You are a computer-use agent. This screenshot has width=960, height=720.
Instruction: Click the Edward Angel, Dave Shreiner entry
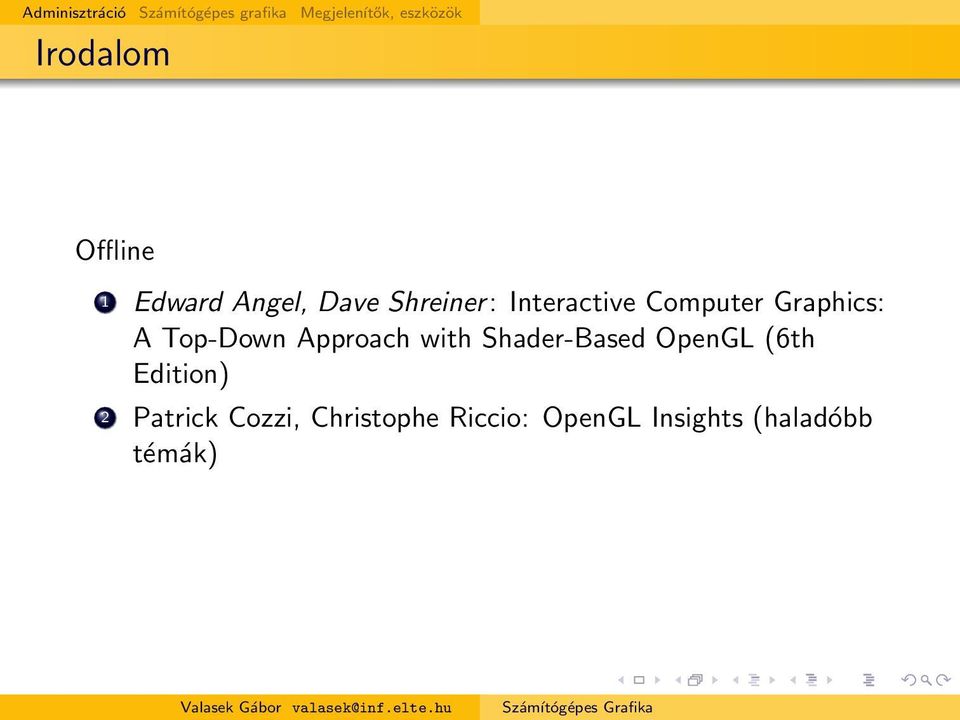pyautogui.click(x=509, y=338)
